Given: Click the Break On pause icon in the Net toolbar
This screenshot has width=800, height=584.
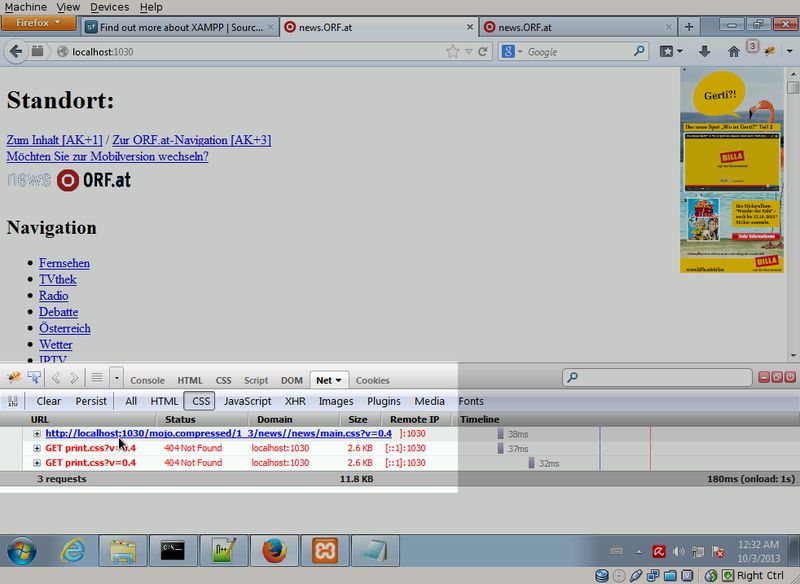Looking at the screenshot, I should click(14, 401).
